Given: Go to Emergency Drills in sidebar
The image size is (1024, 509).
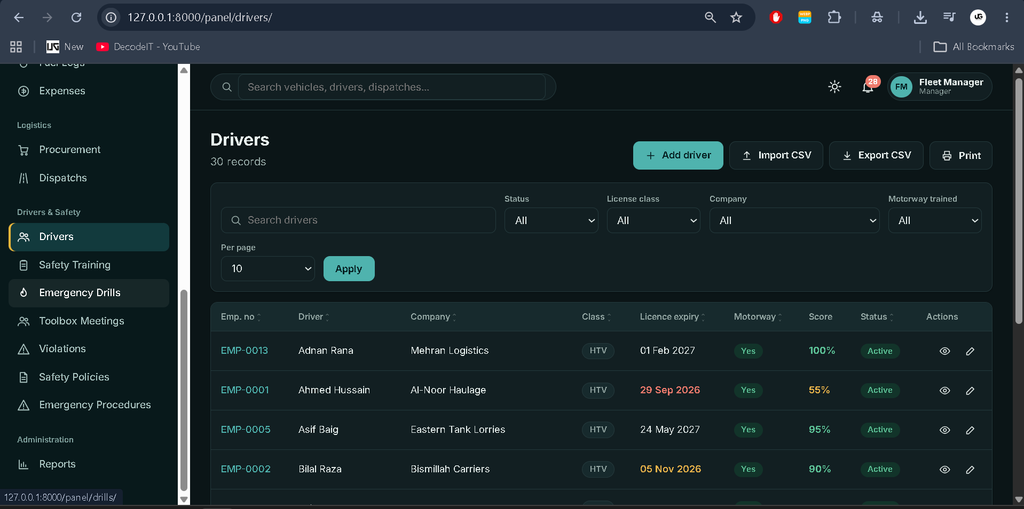Looking at the screenshot, I should pos(89,293).
